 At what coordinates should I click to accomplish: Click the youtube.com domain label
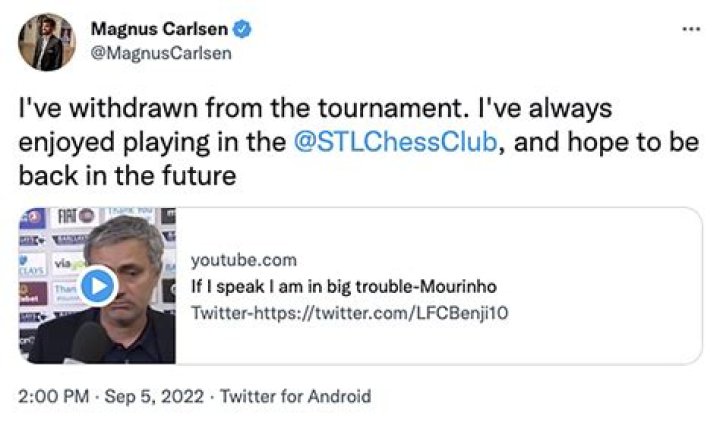243,261
